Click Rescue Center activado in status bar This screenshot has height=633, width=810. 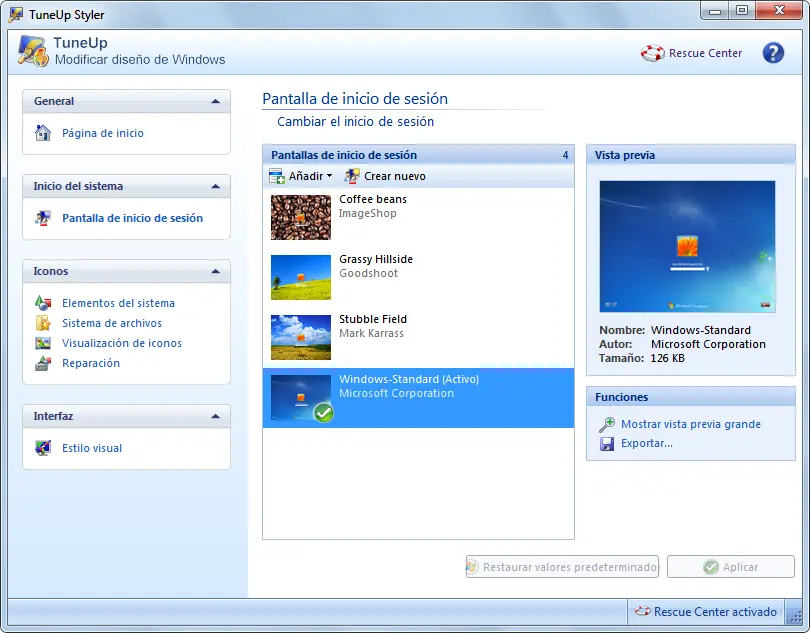coord(715,612)
